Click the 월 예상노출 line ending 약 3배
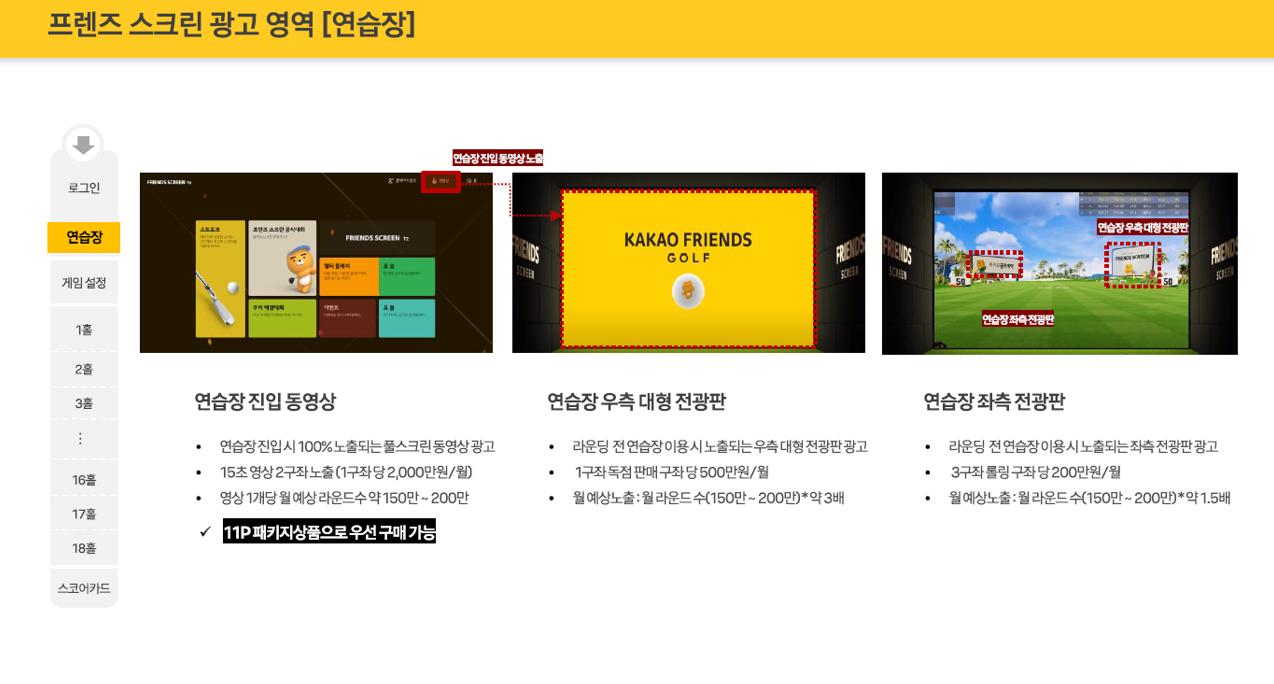Image resolution: width=1274 pixels, height=684 pixels. click(709, 498)
